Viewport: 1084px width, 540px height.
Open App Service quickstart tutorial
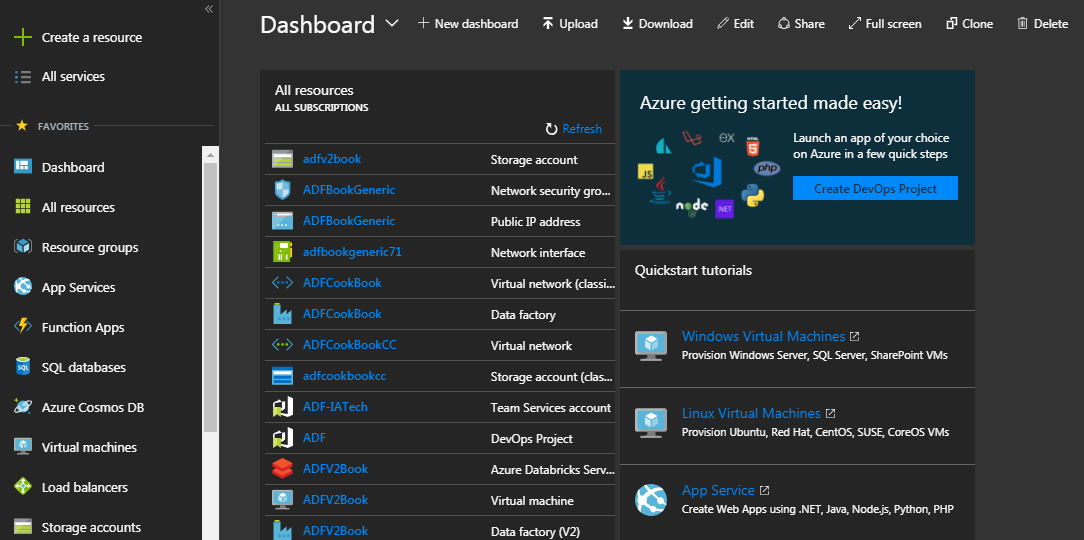click(x=718, y=490)
